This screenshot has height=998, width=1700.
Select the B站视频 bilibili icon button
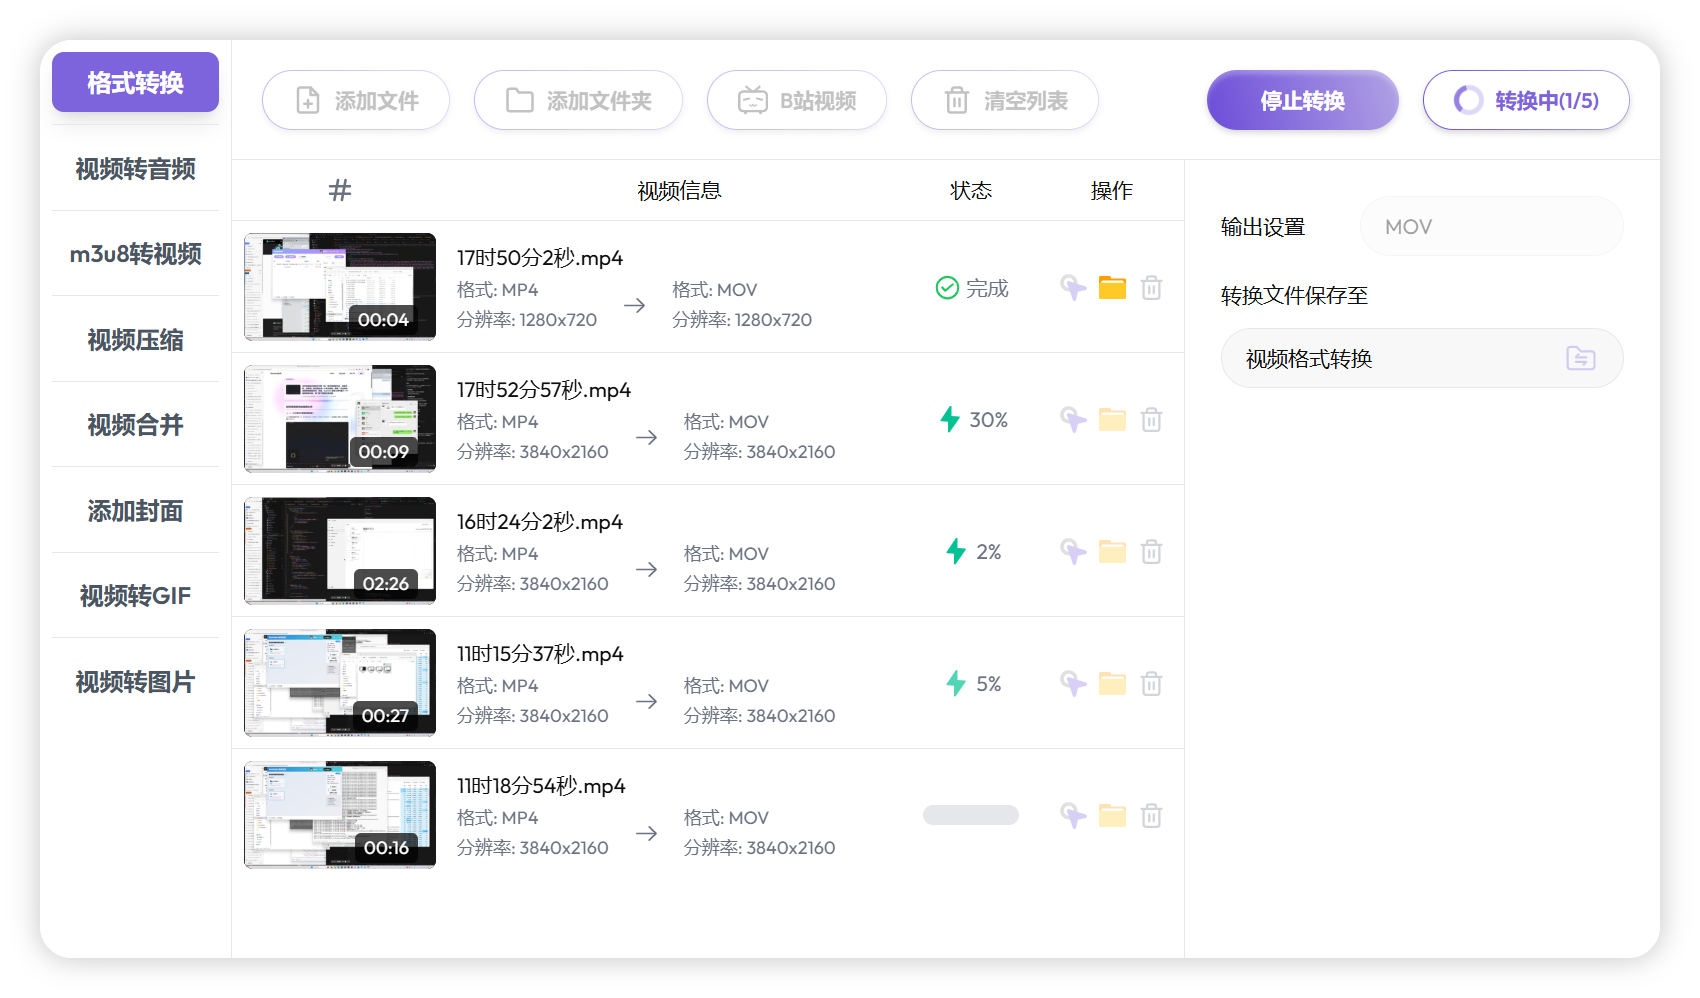point(749,100)
